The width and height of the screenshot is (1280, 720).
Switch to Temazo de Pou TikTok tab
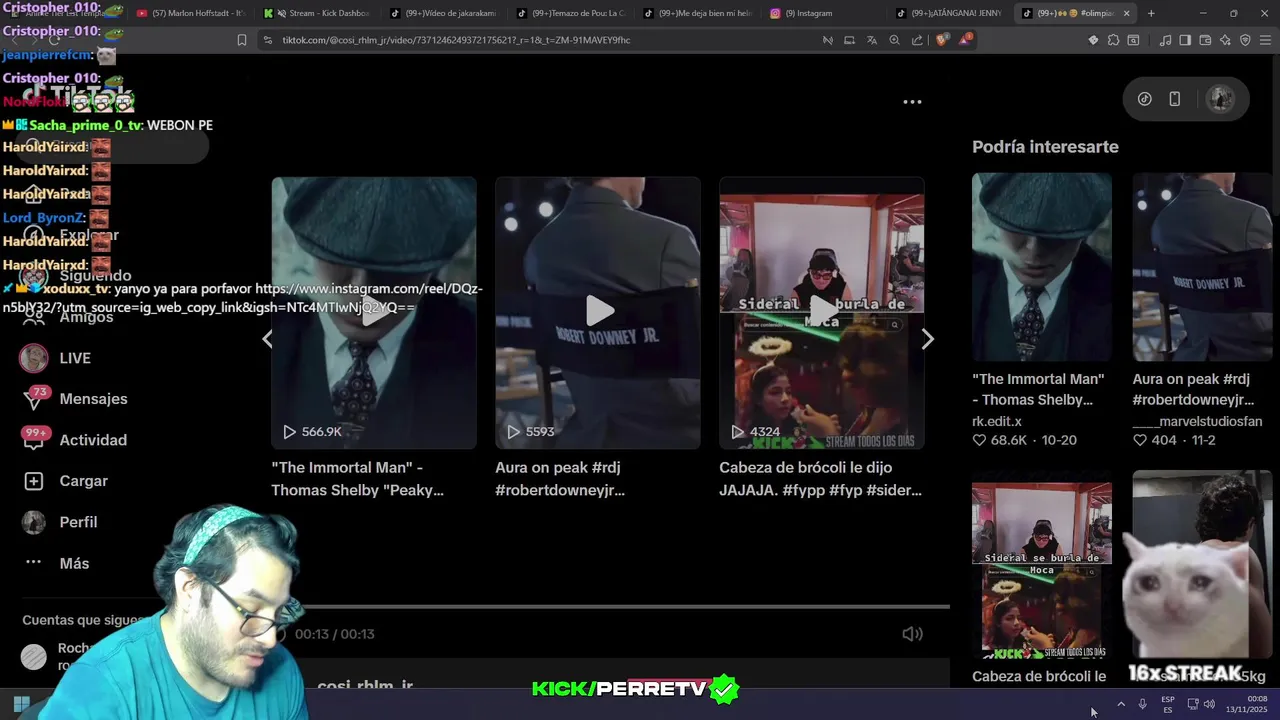(573, 13)
